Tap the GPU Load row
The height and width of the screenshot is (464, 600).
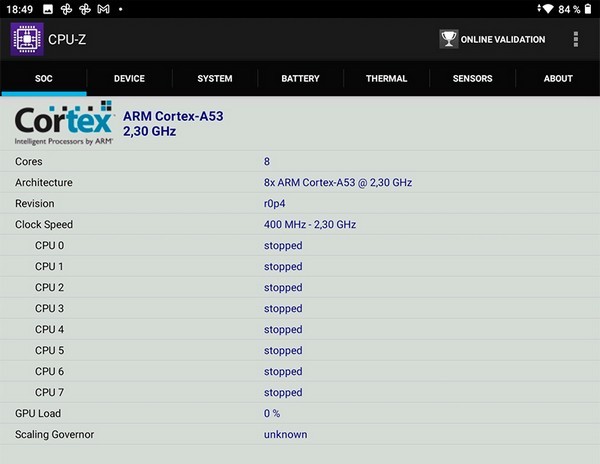coord(300,414)
